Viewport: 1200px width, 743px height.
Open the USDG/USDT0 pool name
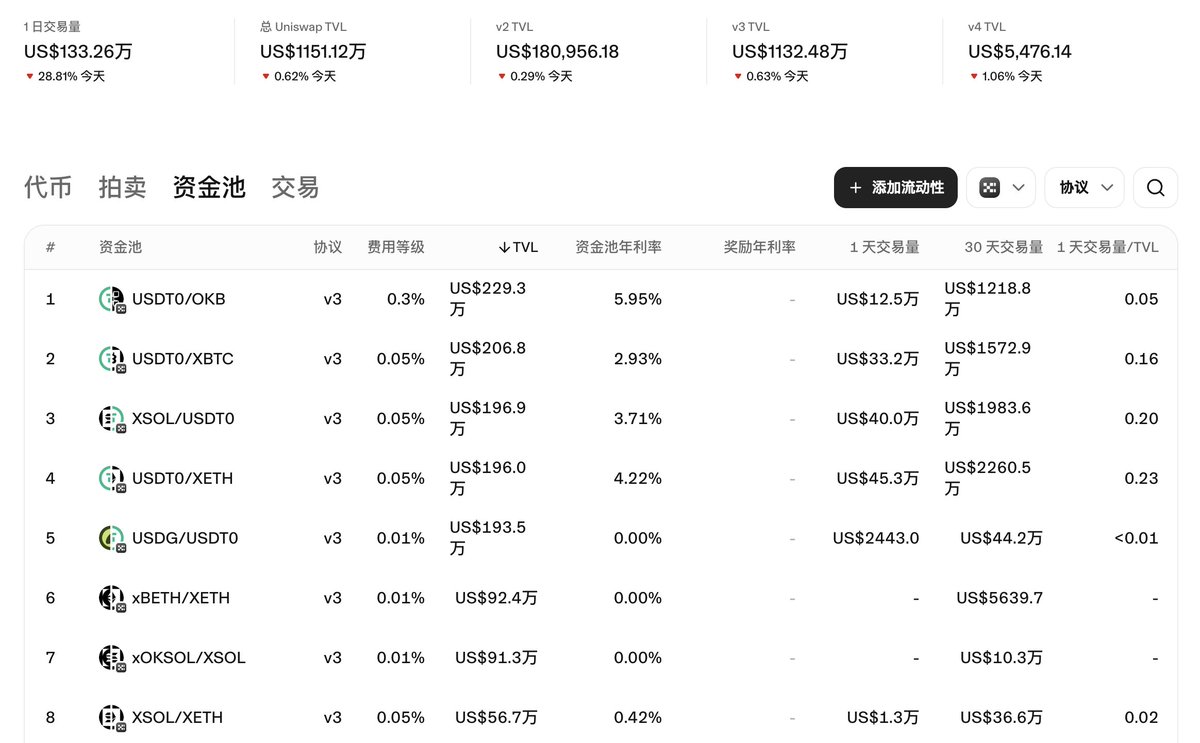pyautogui.click(x=185, y=539)
